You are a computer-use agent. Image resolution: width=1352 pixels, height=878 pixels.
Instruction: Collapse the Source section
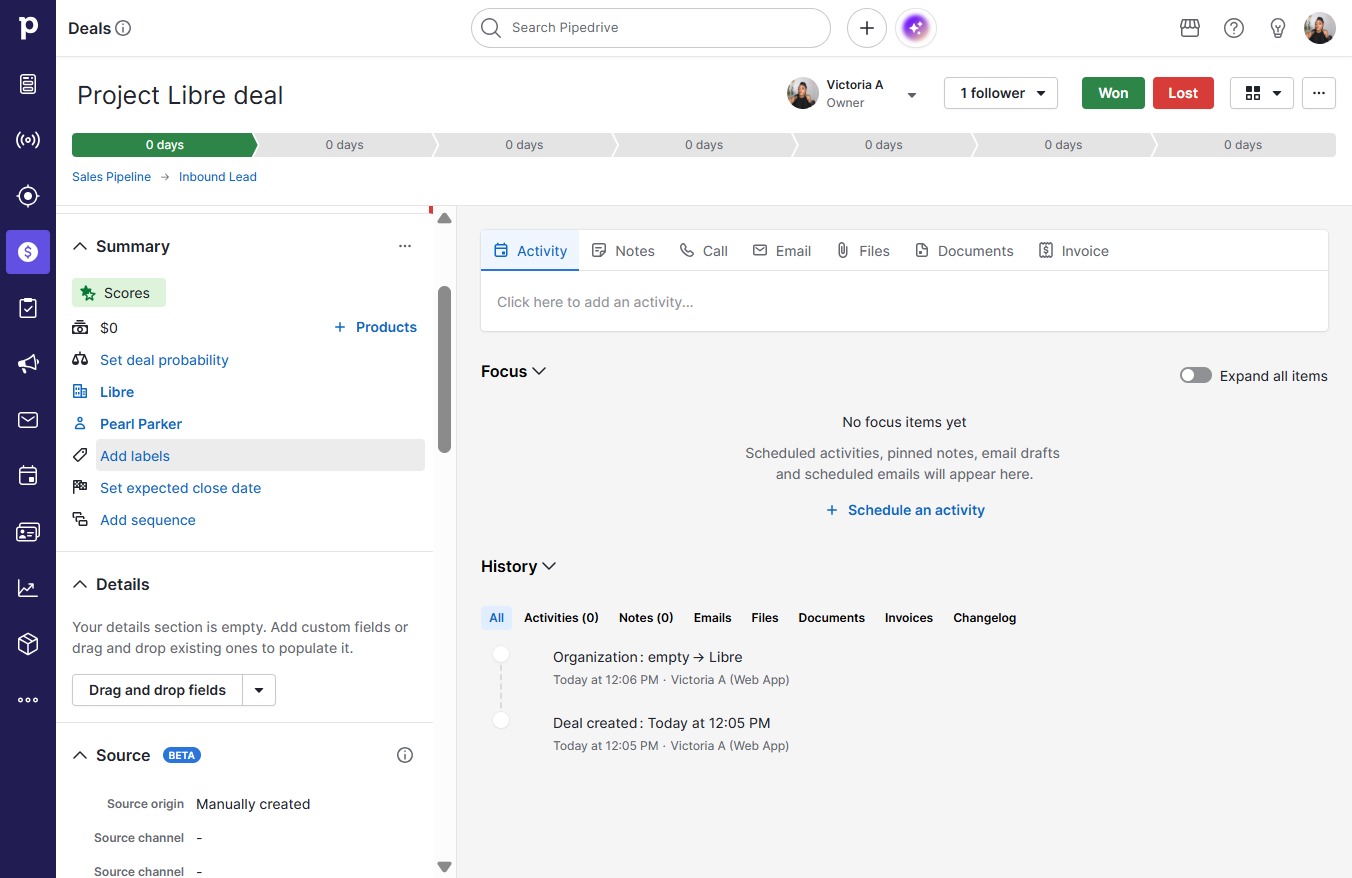tap(80, 755)
